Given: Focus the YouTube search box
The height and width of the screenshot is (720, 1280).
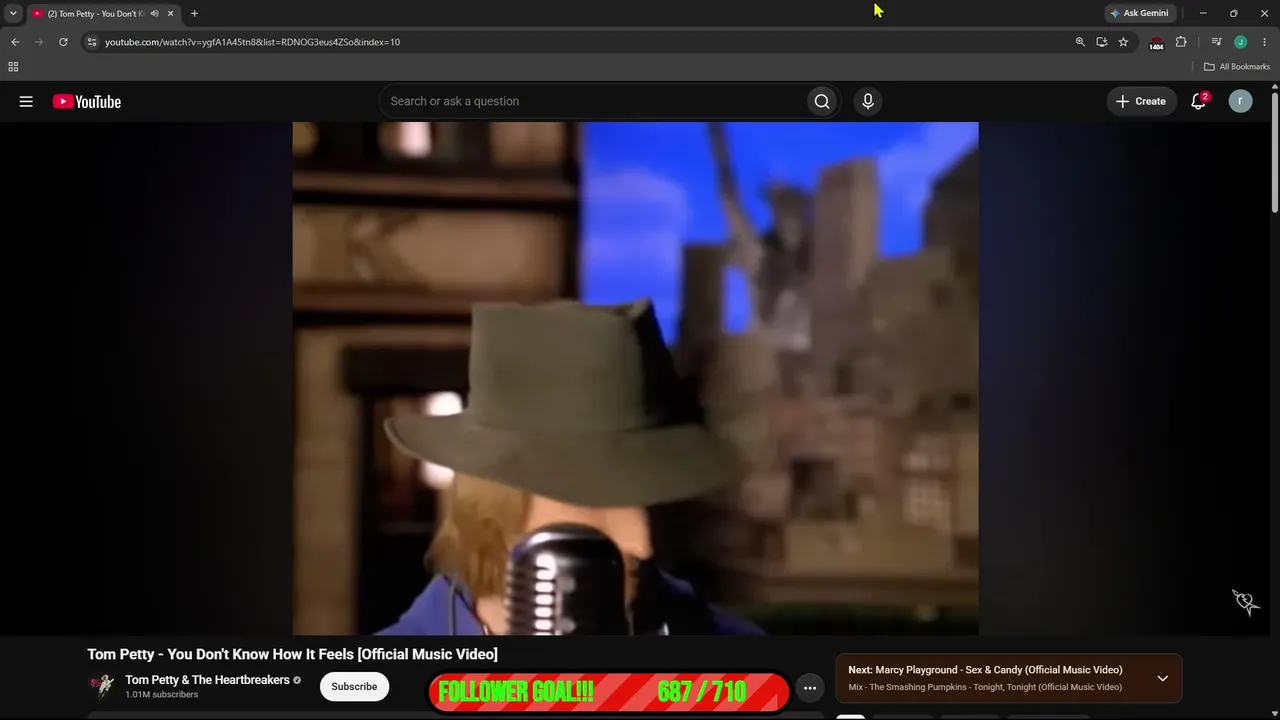Looking at the screenshot, I should pos(593,101).
